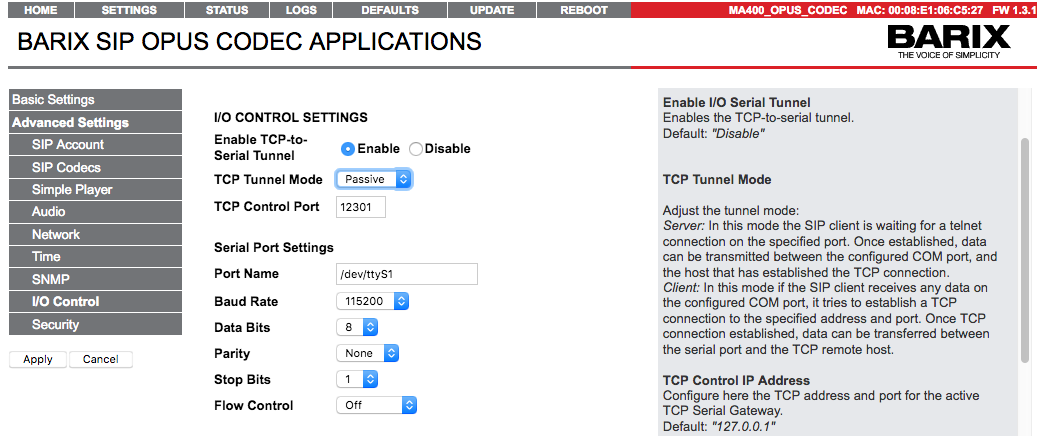Open the TCP Tunnel Mode dropdown
This screenshot has height=436, width=1047.
click(x=374, y=179)
